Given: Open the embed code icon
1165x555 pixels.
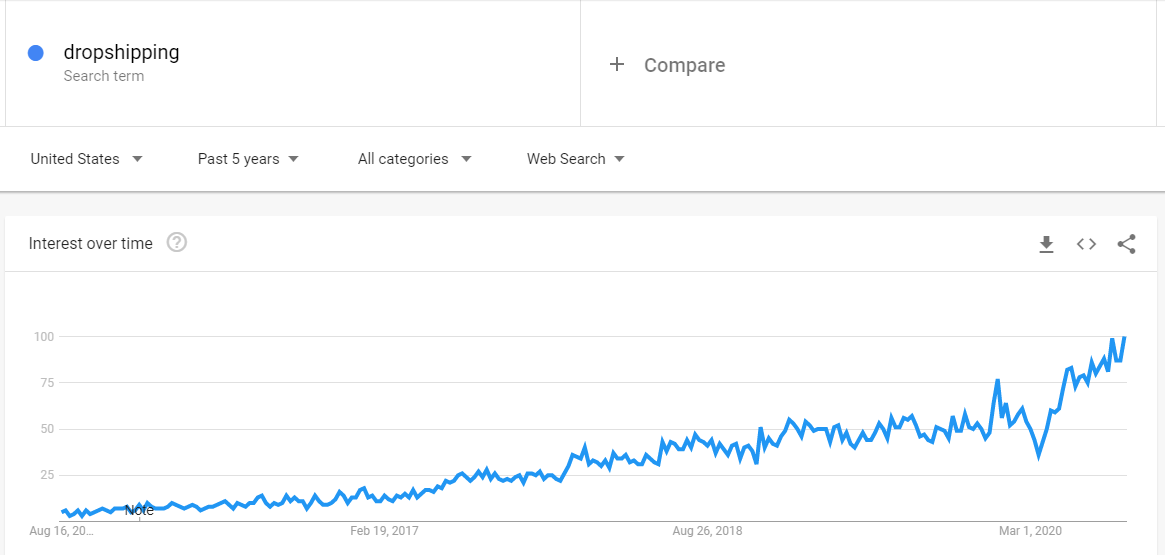Looking at the screenshot, I should [1086, 244].
